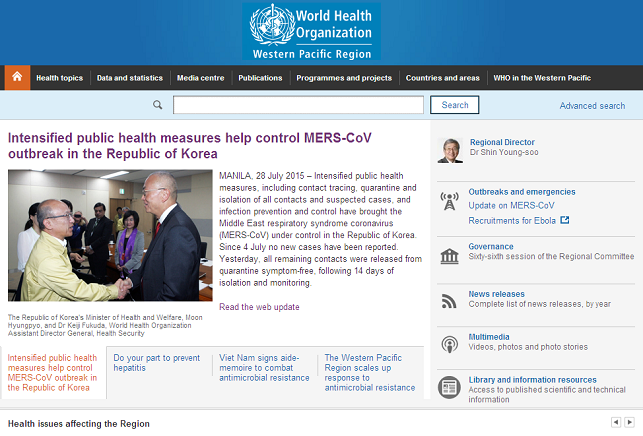Click the previous arrow in Health issues carousel

coord(616,422)
